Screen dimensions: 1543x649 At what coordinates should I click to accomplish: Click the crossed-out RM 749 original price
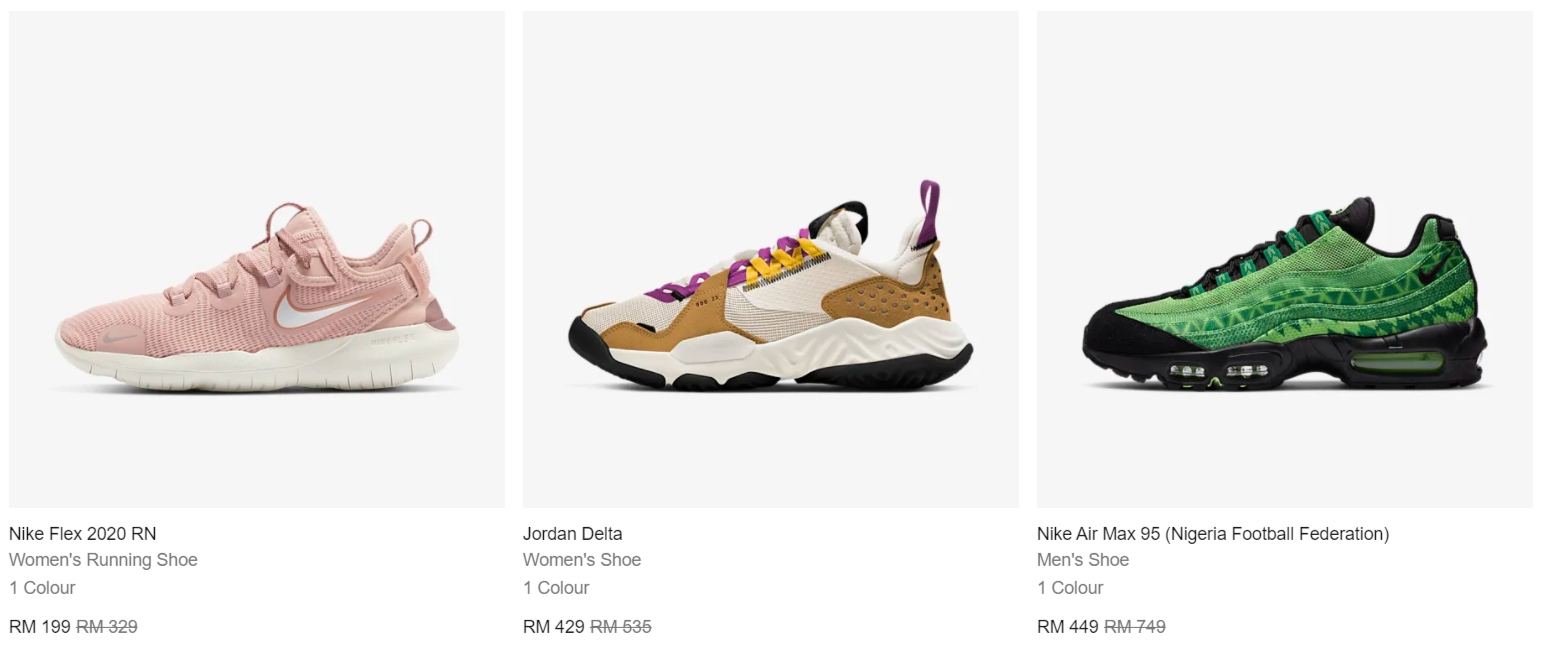point(1135,627)
